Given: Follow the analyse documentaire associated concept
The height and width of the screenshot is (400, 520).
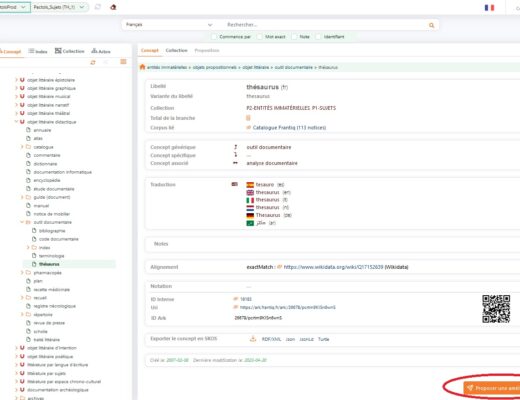Looking at the screenshot, I should coord(272,163).
